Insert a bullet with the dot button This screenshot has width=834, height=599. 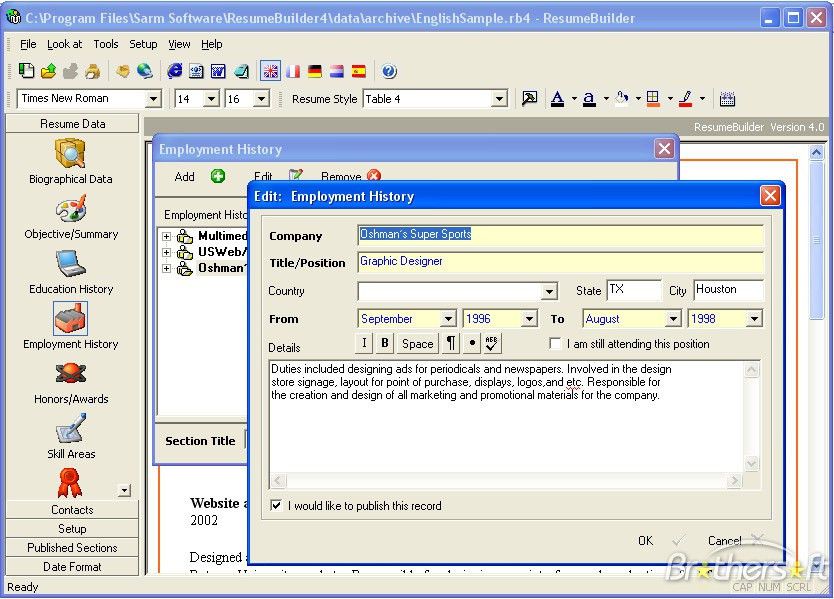(472, 343)
